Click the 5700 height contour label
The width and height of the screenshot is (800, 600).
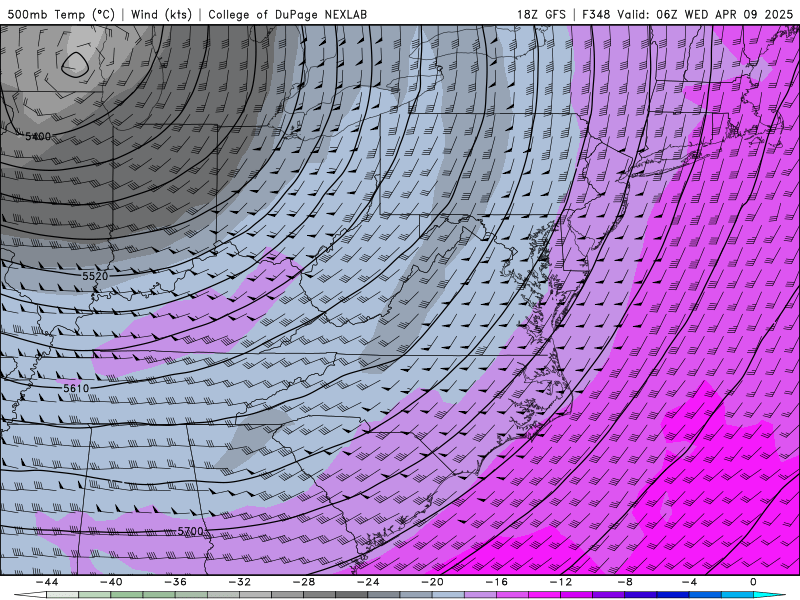(x=190, y=531)
